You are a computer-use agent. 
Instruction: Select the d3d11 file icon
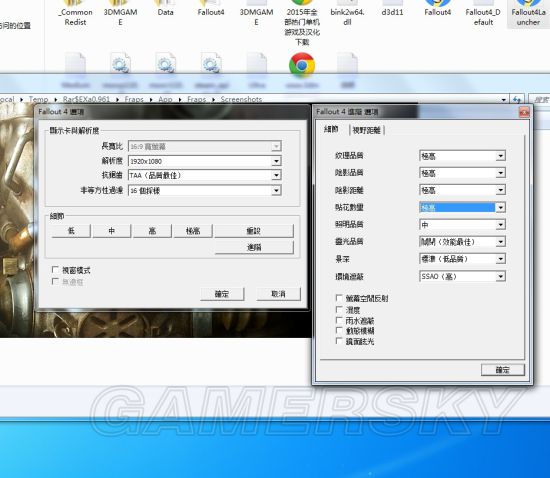tap(392, 8)
